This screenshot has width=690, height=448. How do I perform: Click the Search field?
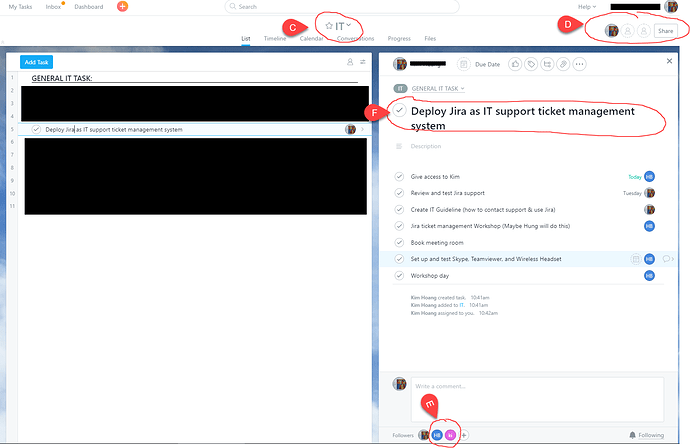tap(342, 7)
